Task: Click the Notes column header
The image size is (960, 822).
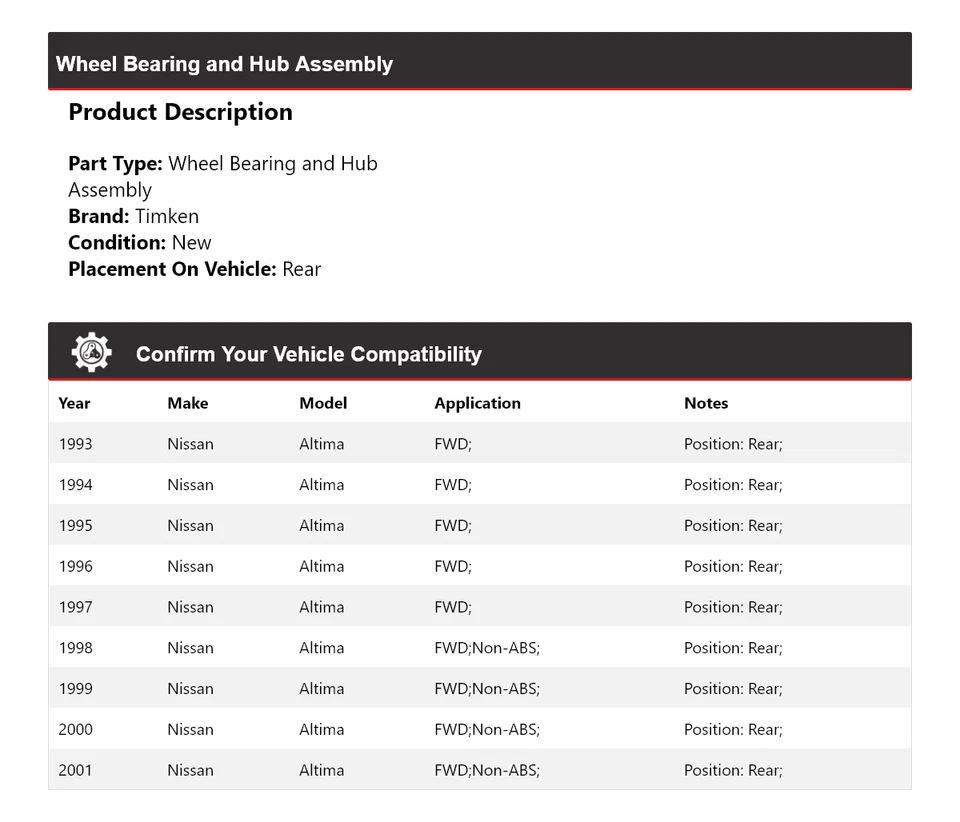Action: 706,403
